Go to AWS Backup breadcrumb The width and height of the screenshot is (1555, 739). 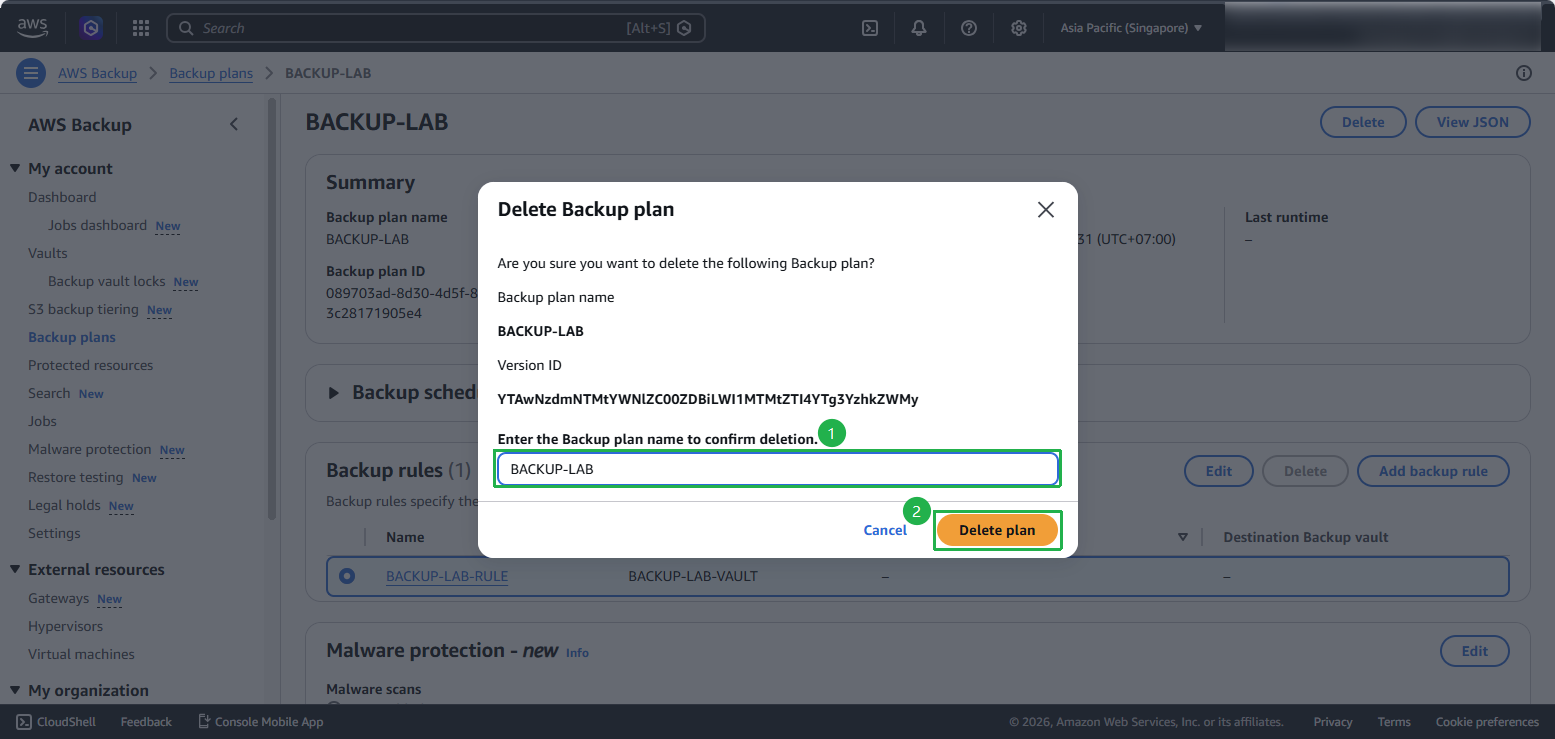(97, 73)
